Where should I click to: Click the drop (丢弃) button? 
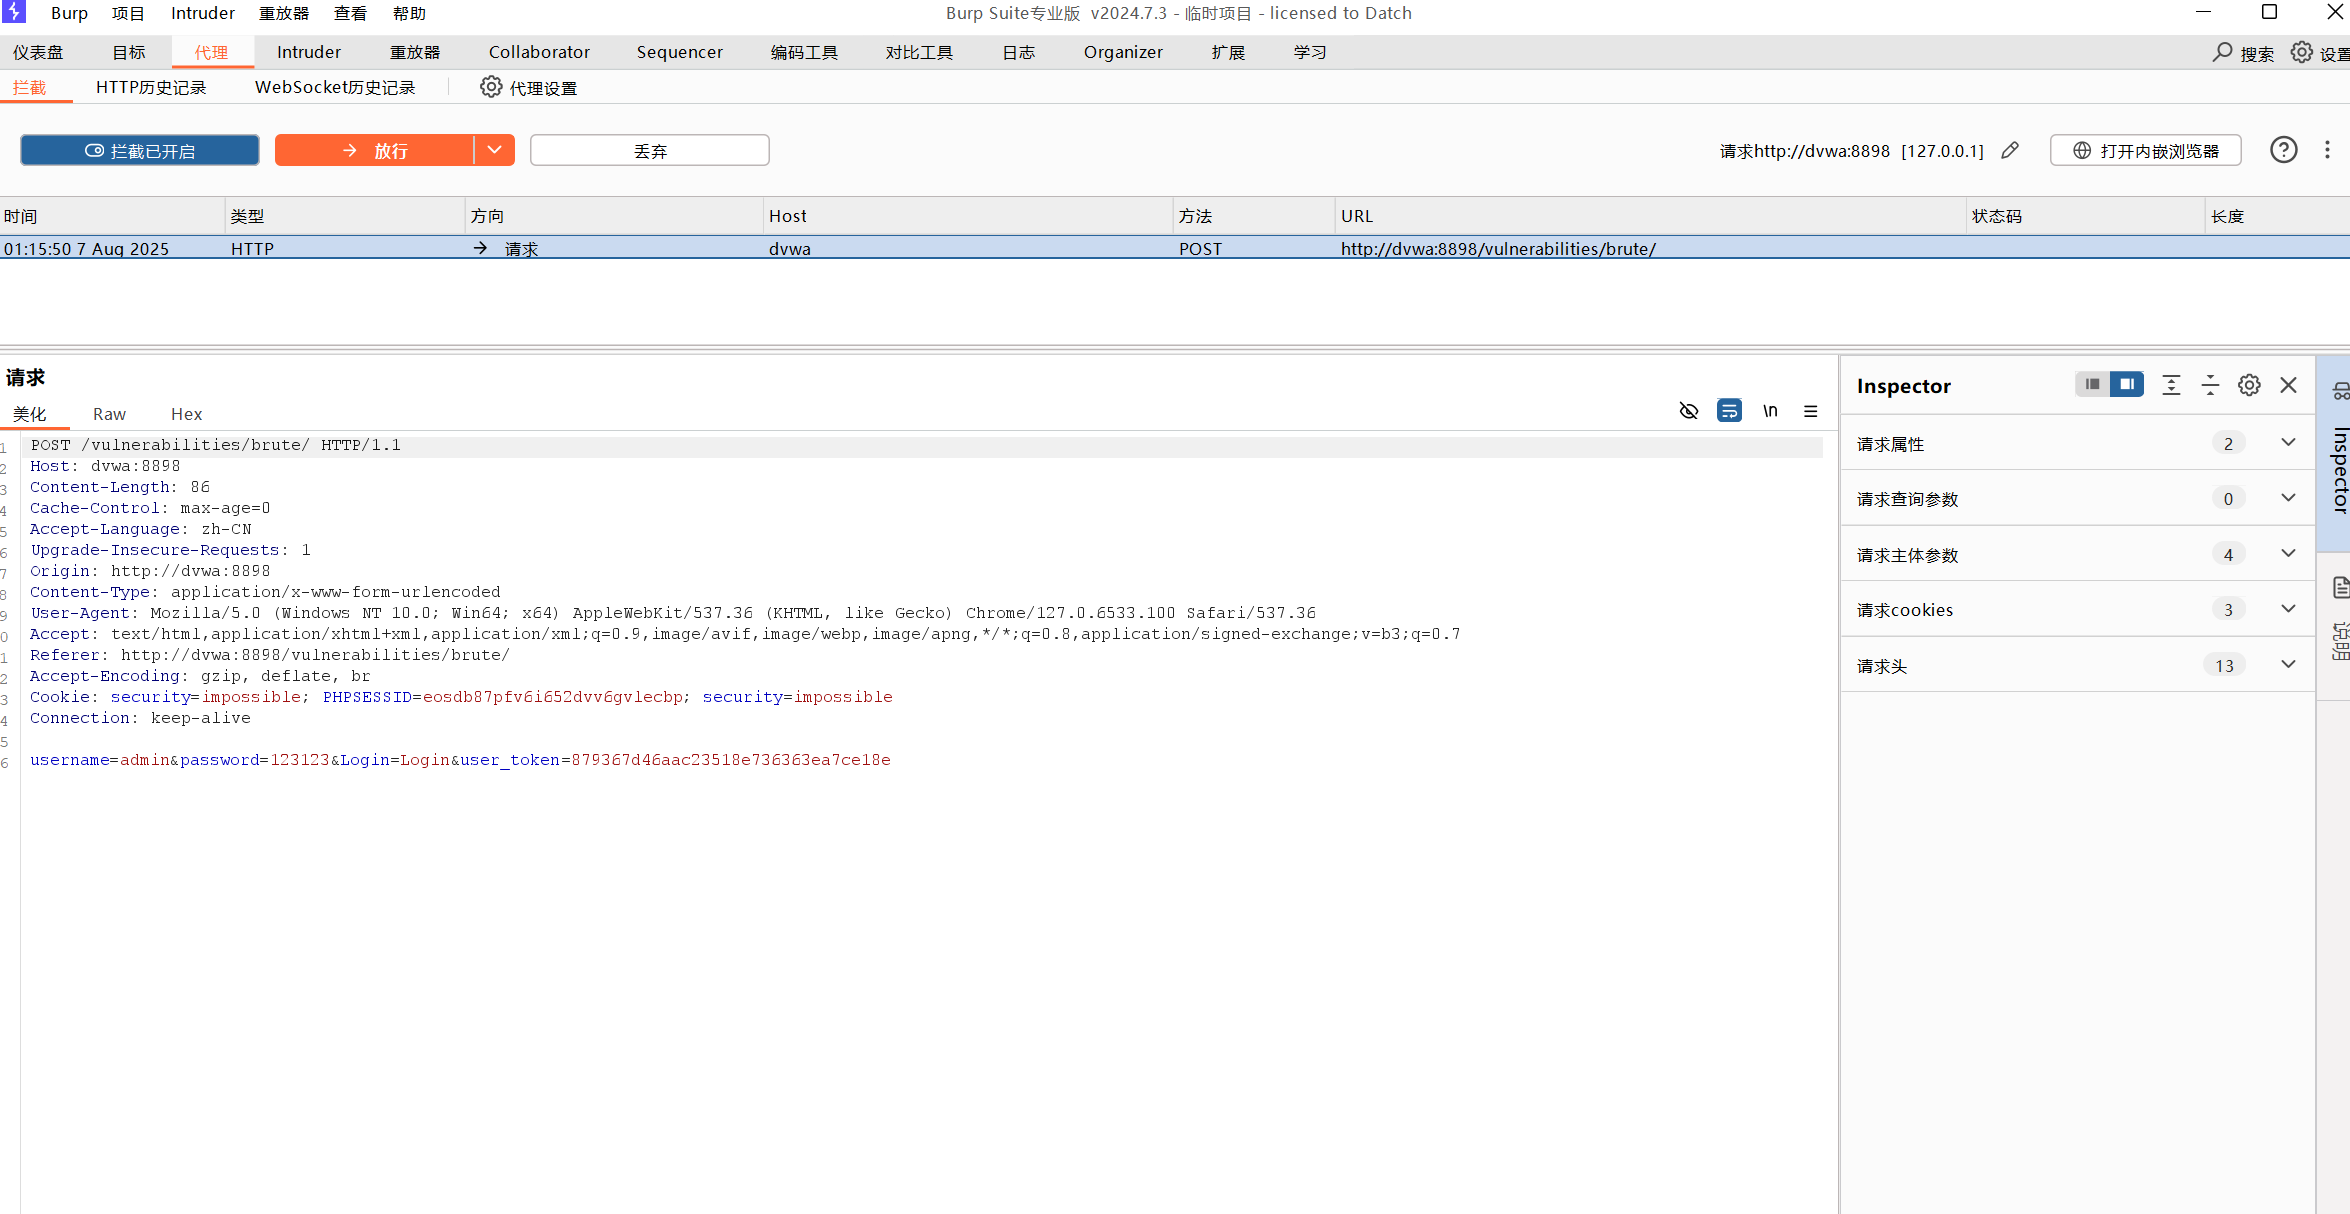point(650,150)
